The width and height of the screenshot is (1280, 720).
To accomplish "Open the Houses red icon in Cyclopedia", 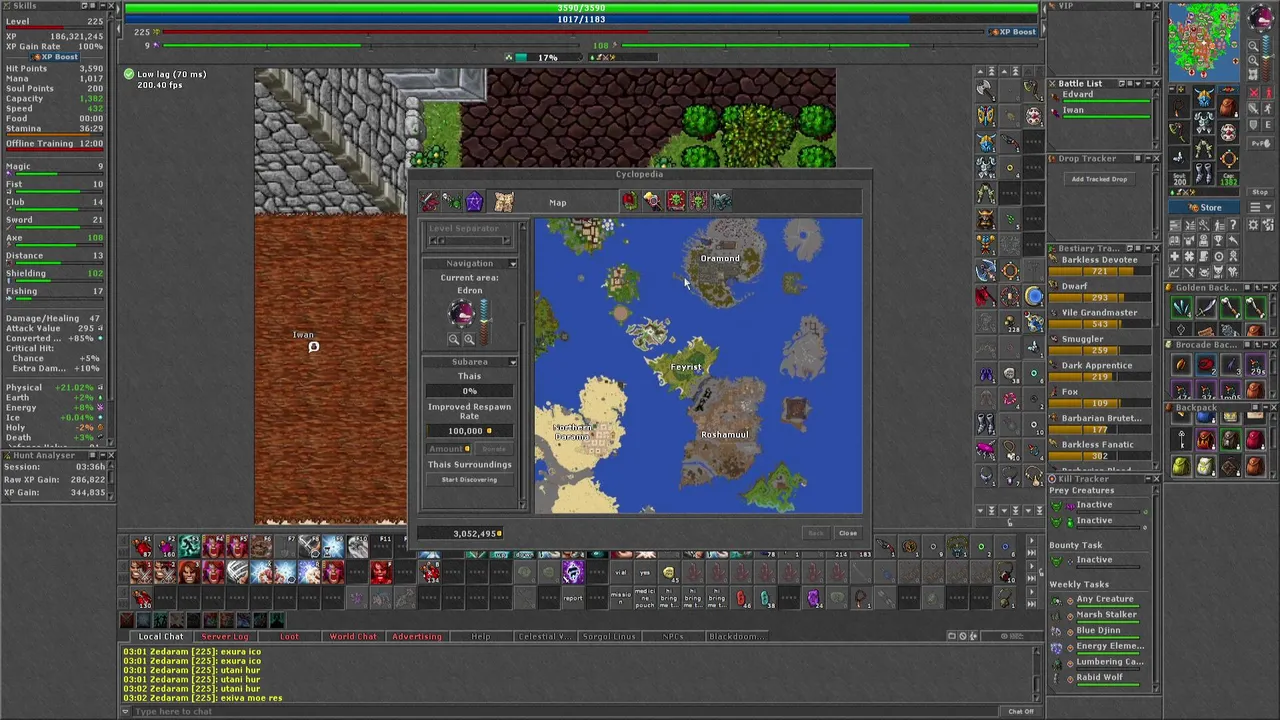I will pyautogui.click(x=629, y=202).
